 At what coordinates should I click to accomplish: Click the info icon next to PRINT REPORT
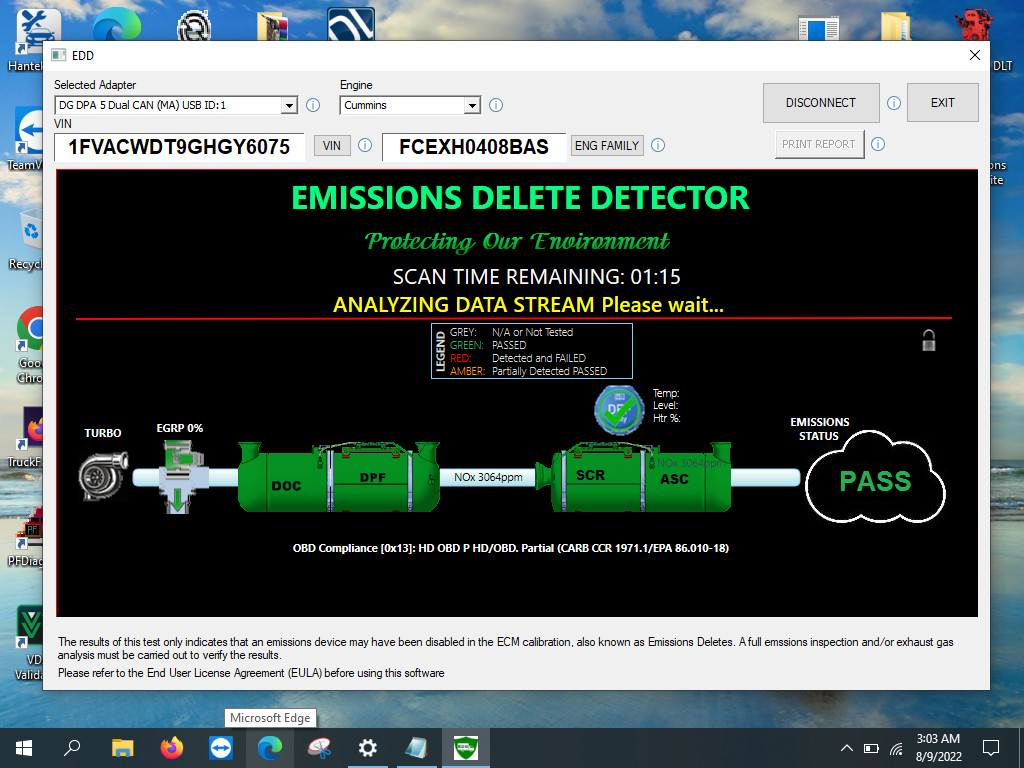click(x=878, y=144)
